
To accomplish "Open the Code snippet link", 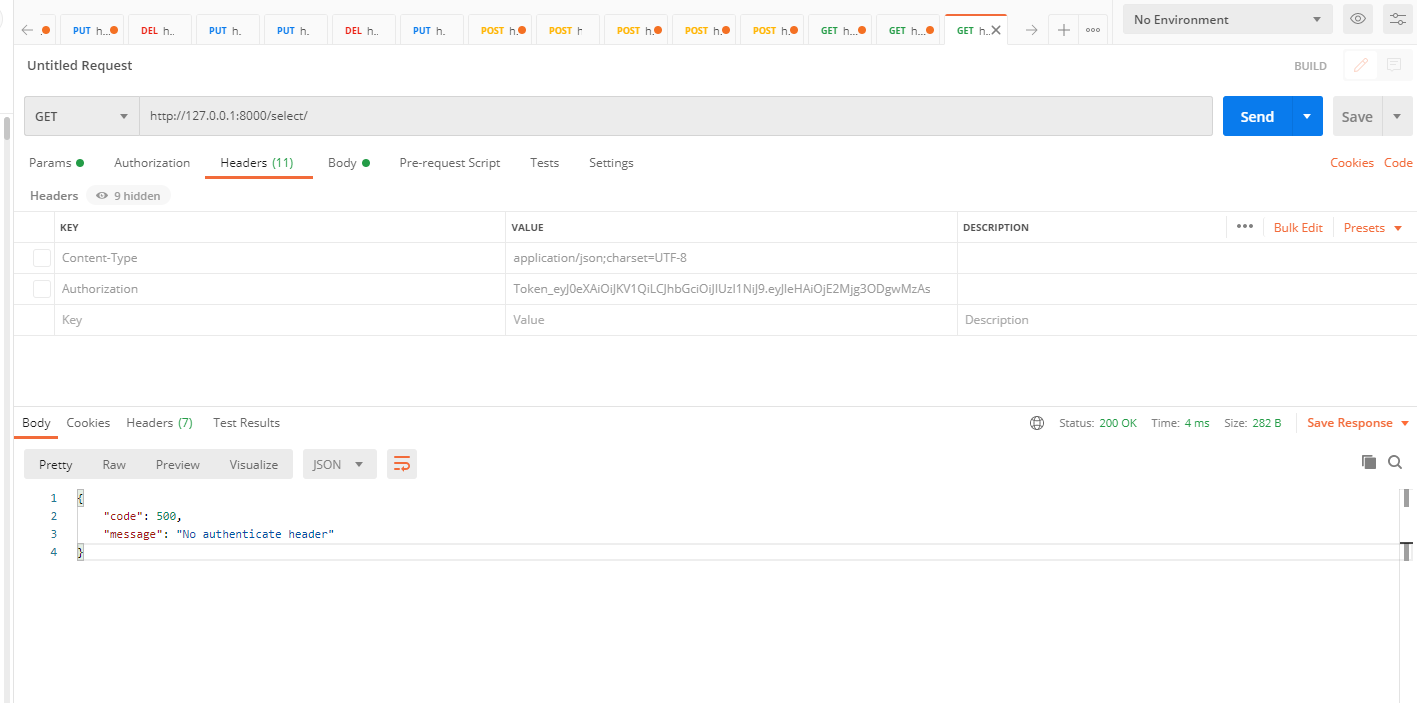I will [x=1398, y=163].
